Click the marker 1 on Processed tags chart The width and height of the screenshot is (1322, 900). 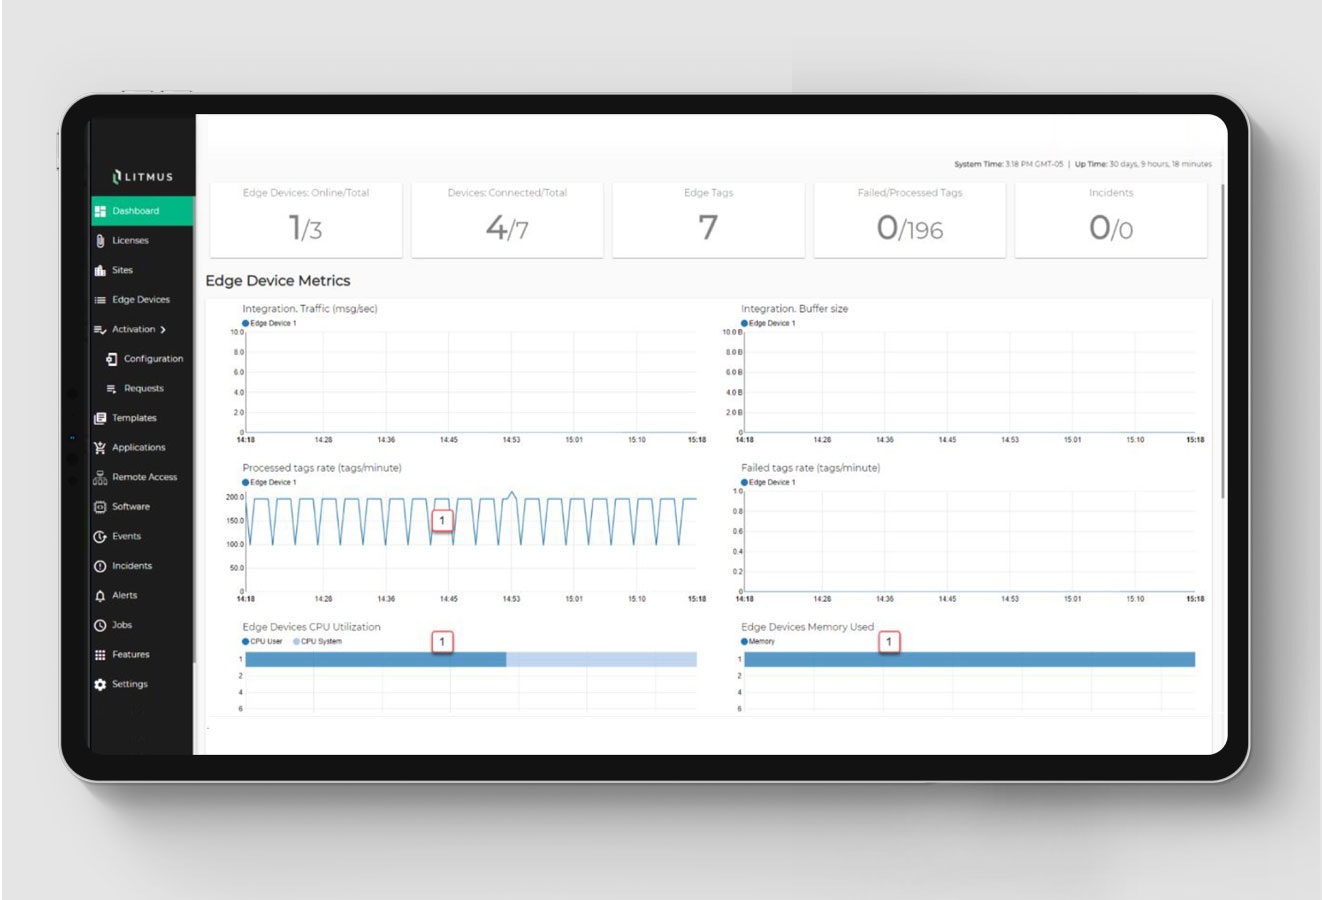pyautogui.click(x=443, y=520)
